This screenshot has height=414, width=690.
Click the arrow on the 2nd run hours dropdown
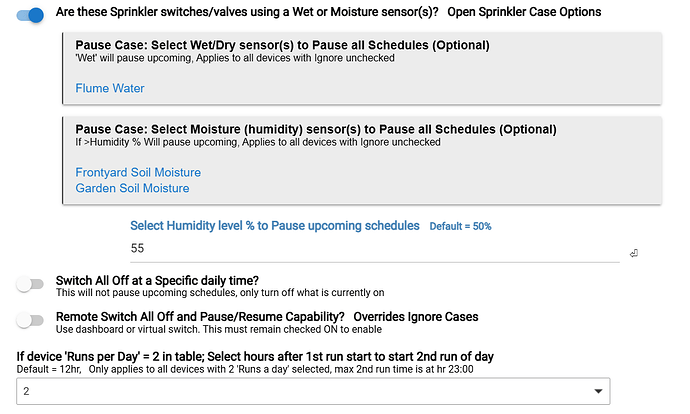598,391
